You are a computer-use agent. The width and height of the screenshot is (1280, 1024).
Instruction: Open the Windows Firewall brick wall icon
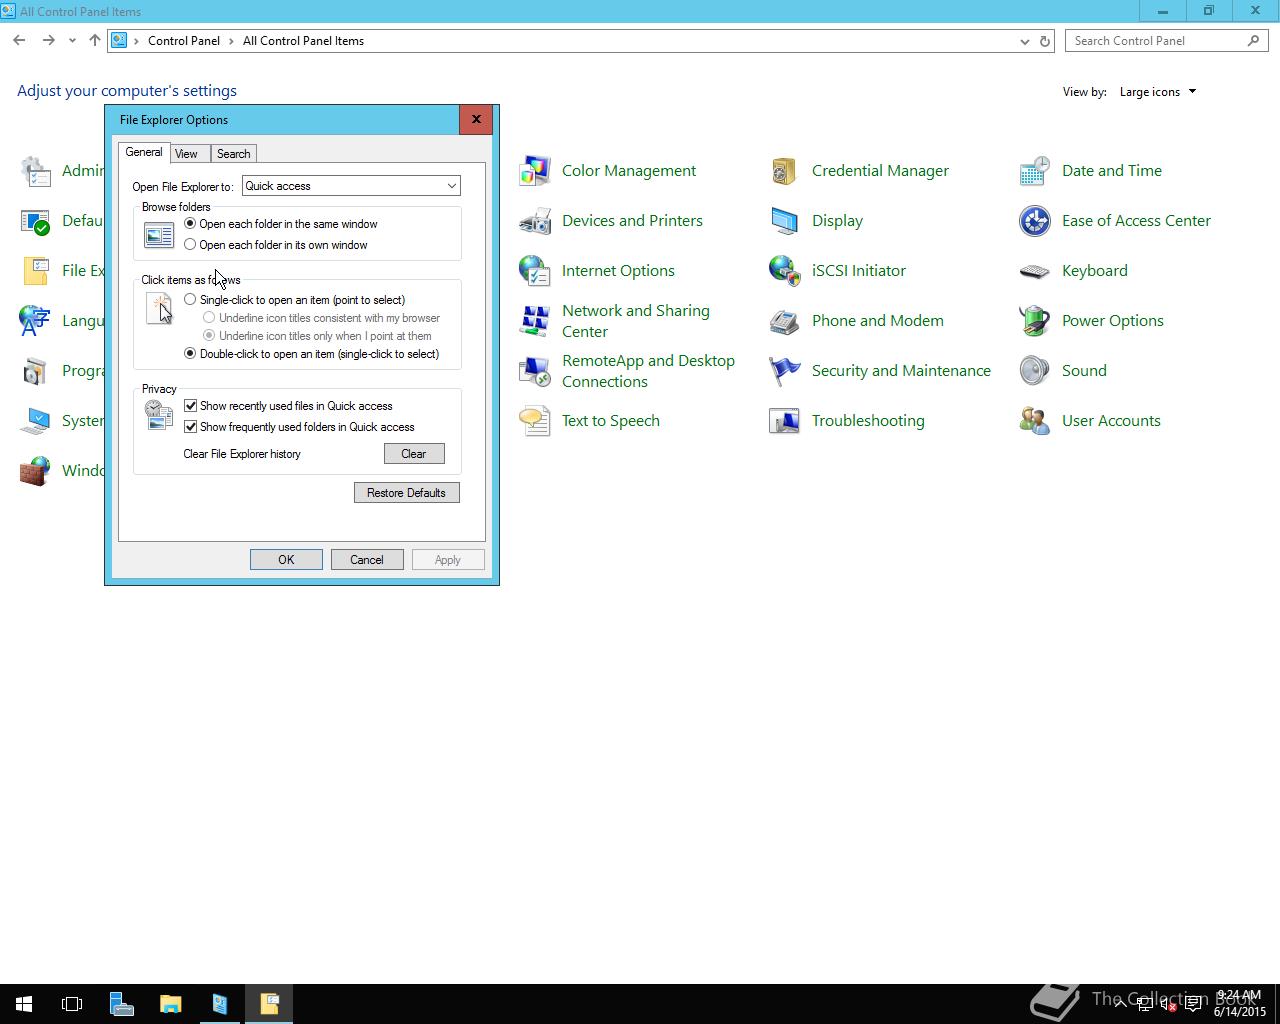[x=35, y=471]
